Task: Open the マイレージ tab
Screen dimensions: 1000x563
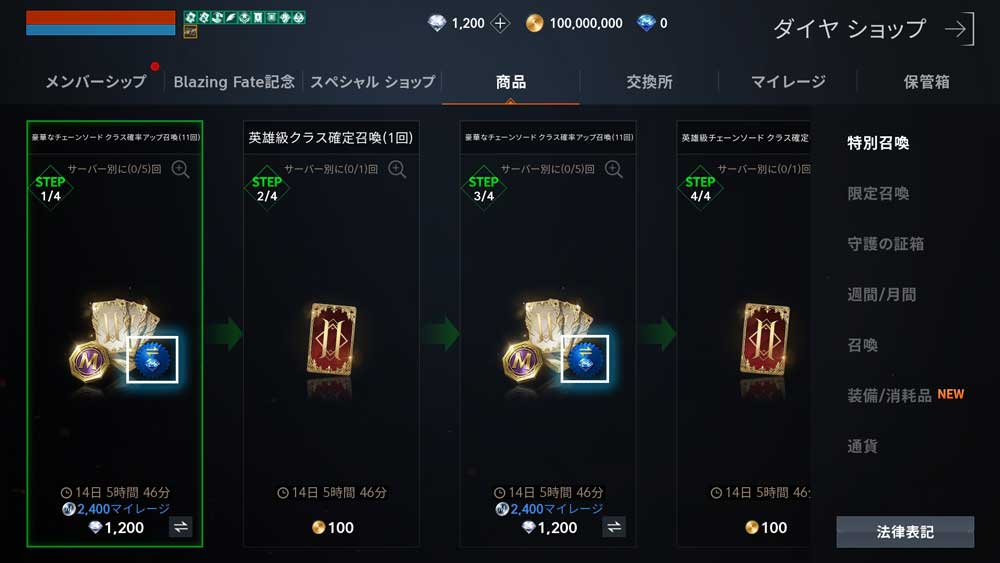Action: tap(788, 82)
